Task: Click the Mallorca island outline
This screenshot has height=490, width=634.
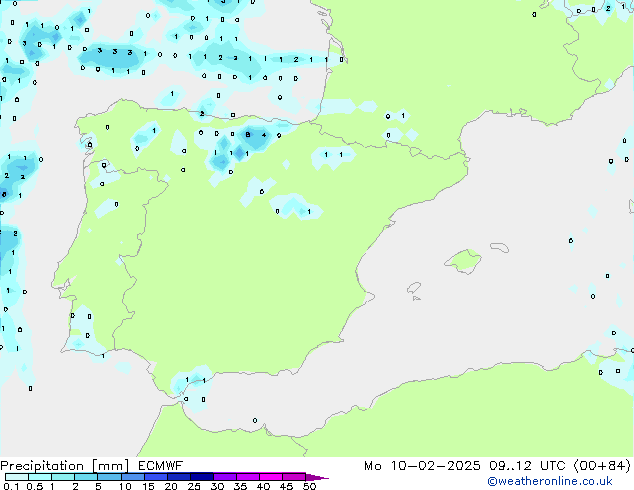Action: click(x=464, y=261)
